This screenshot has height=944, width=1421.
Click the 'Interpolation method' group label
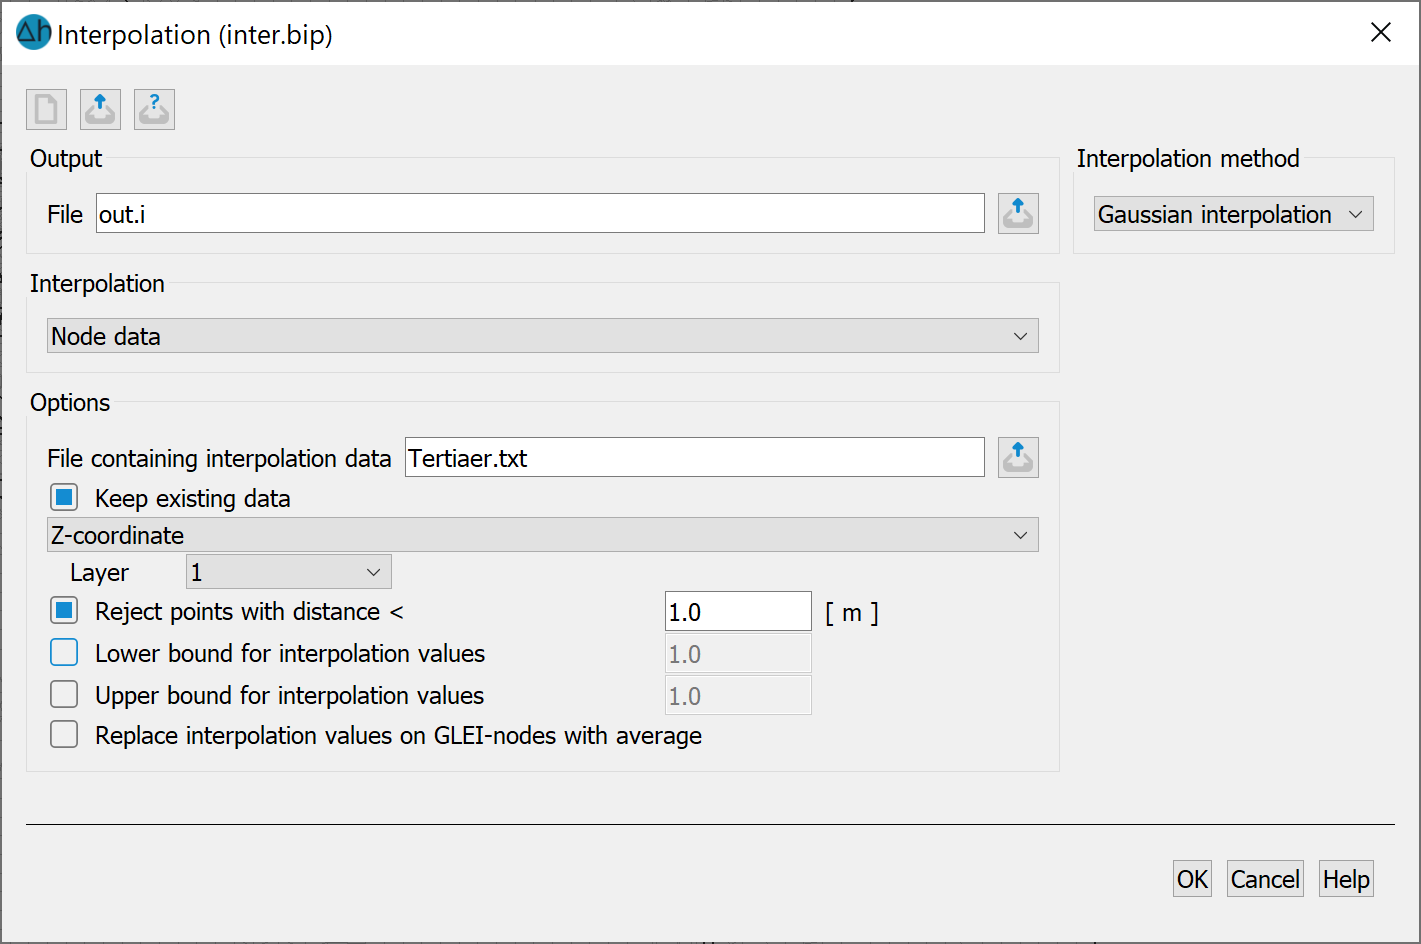tap(1188, 158)
